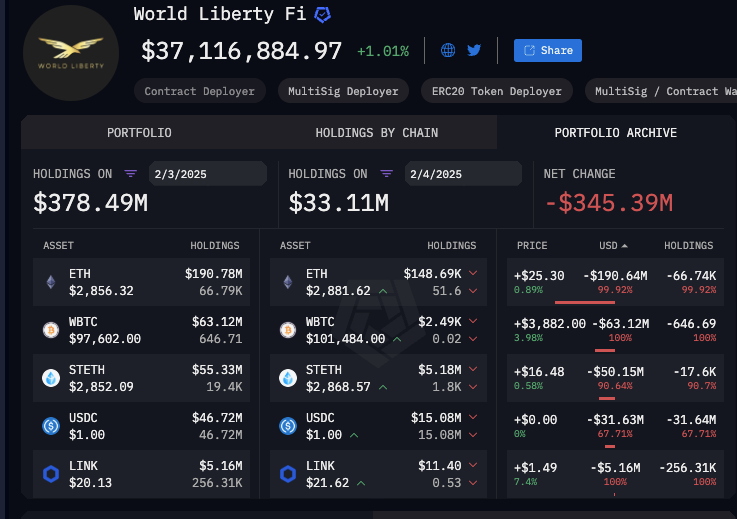Click the green up arrow next to $2,881.62
737x519 pixels.
(x=383, y=291)
